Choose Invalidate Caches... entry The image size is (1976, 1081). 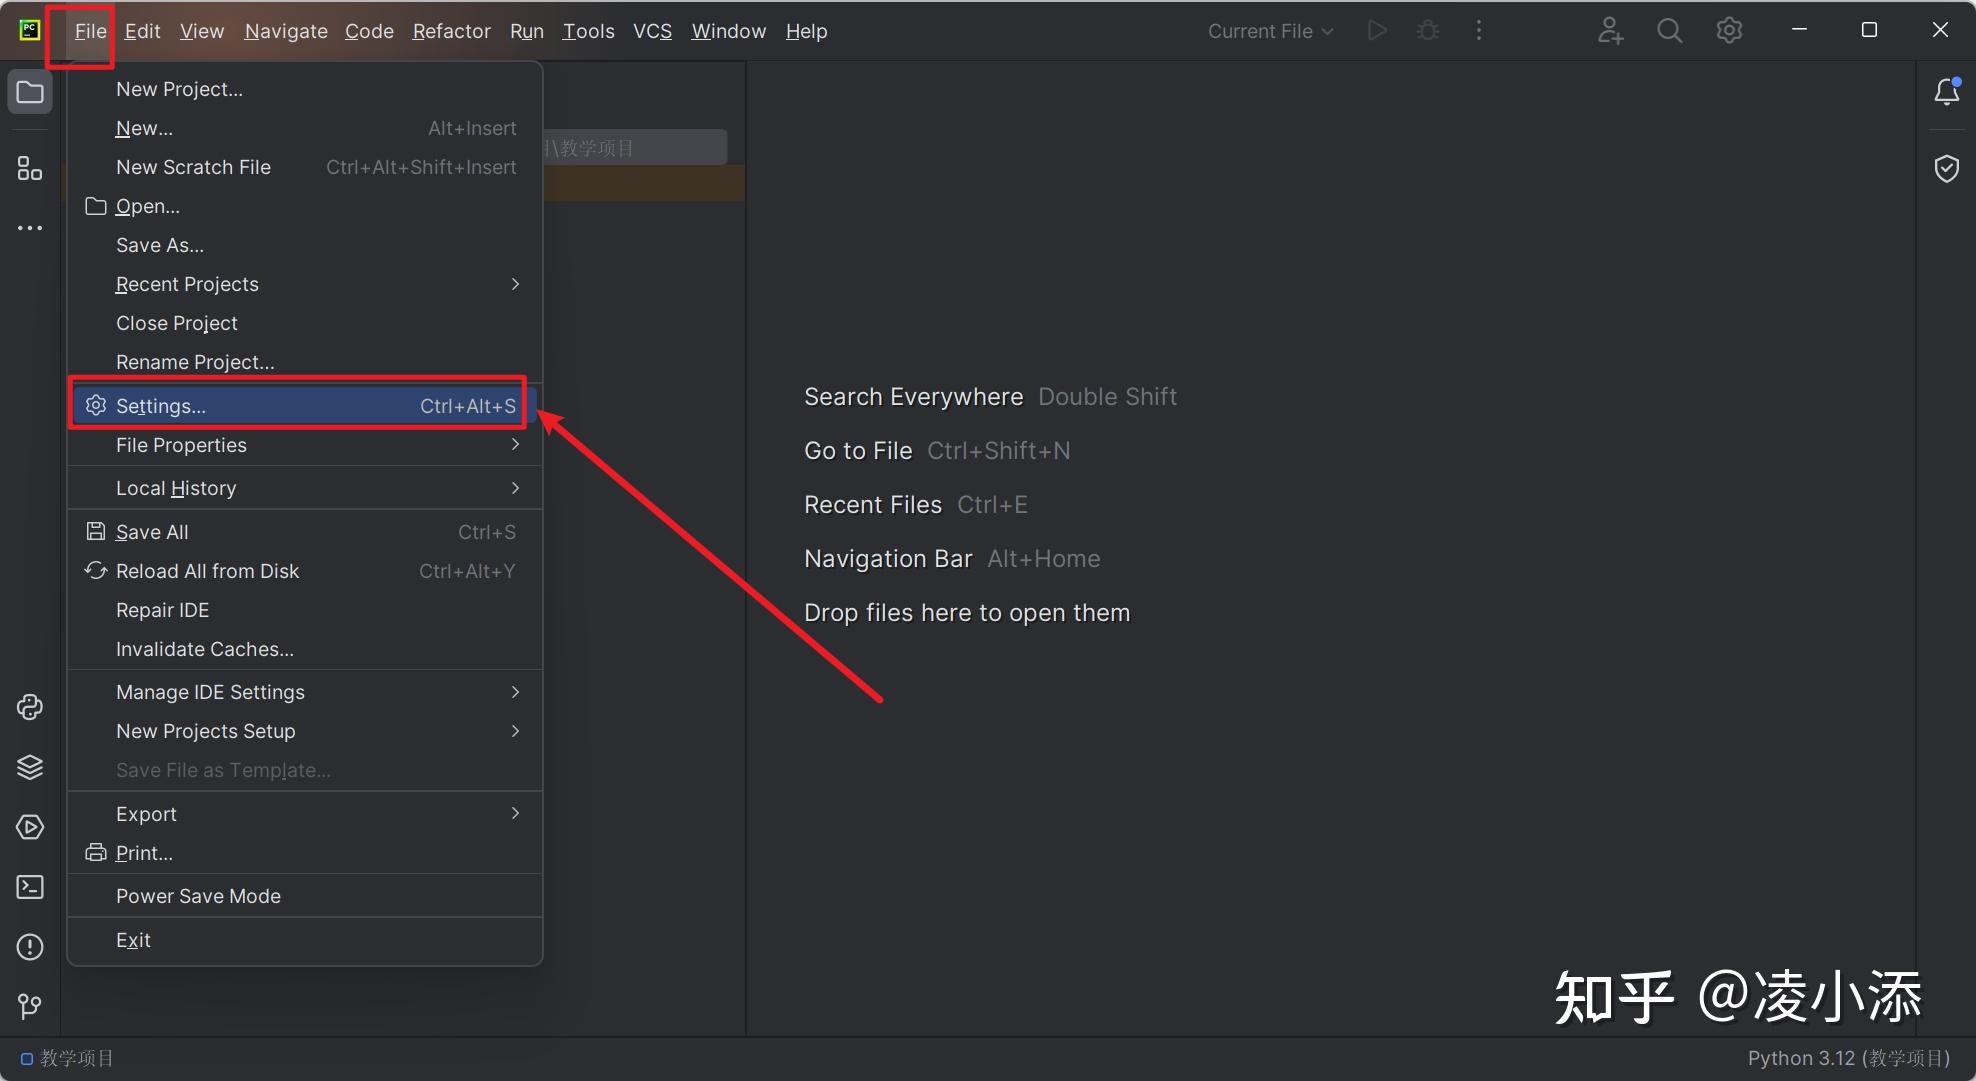point(204,649)
